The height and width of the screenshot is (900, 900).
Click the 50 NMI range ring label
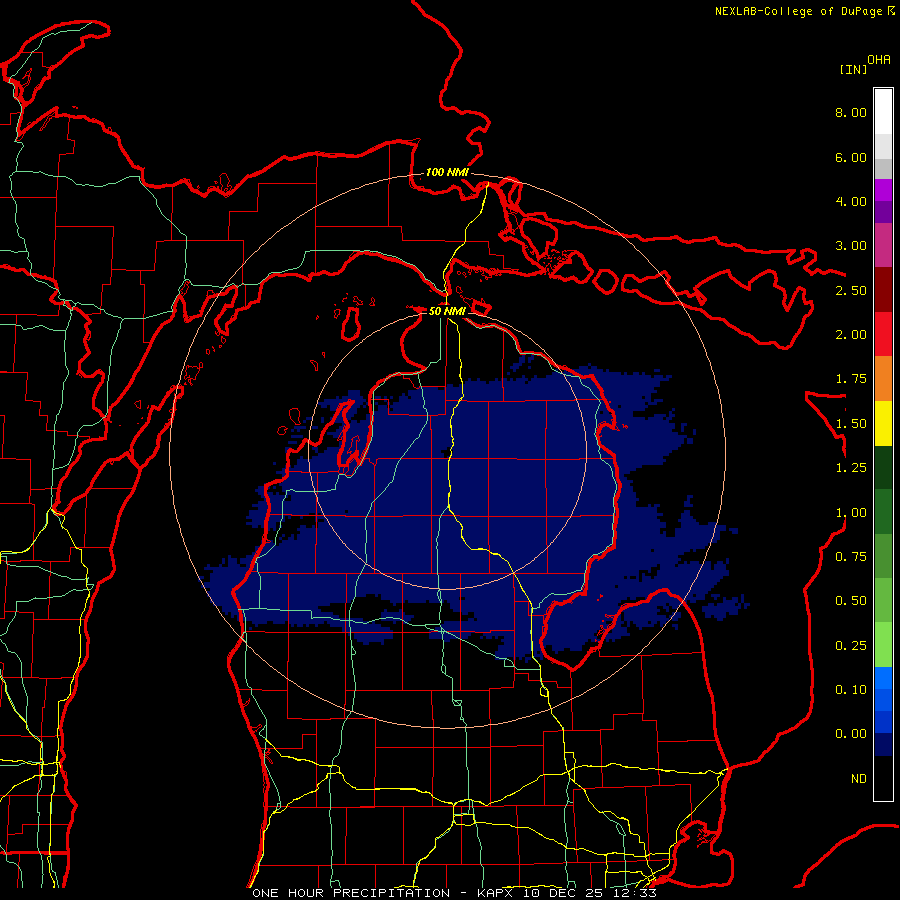pyautogui.click(x=447, y=311)
